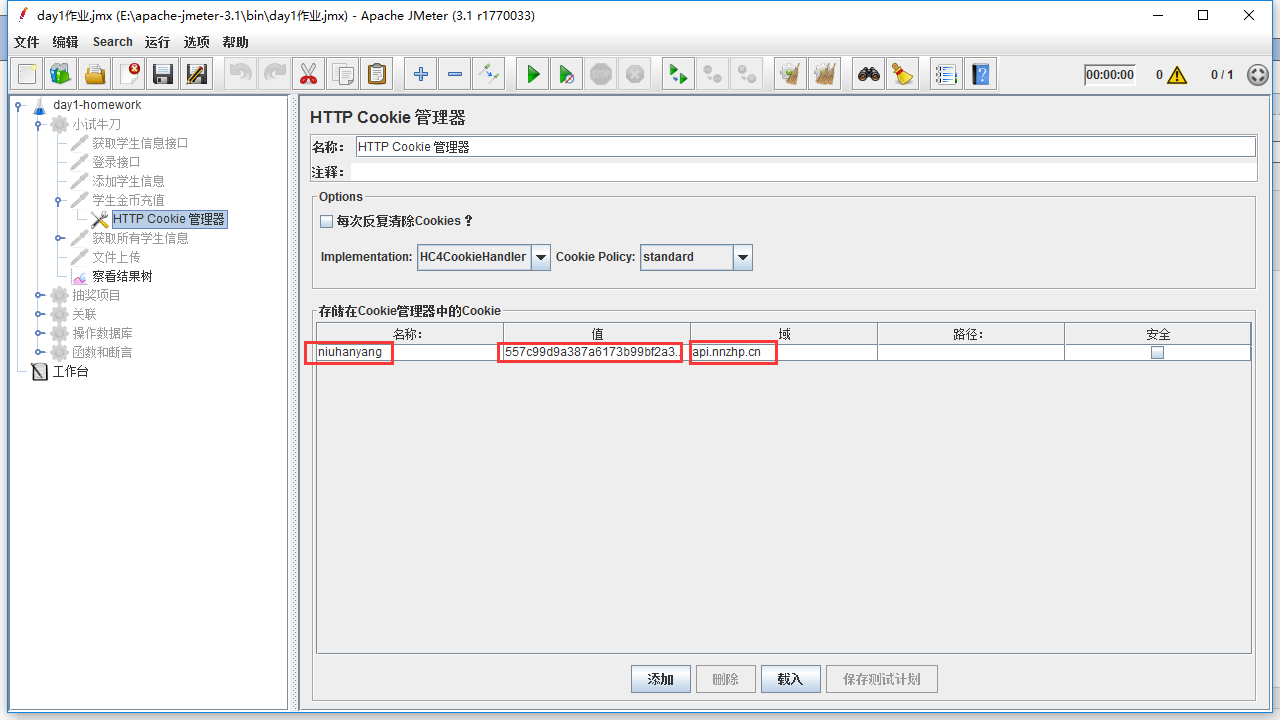Expand the 操作数据库 thread group
1280x720 pixels.
point(39,333)
